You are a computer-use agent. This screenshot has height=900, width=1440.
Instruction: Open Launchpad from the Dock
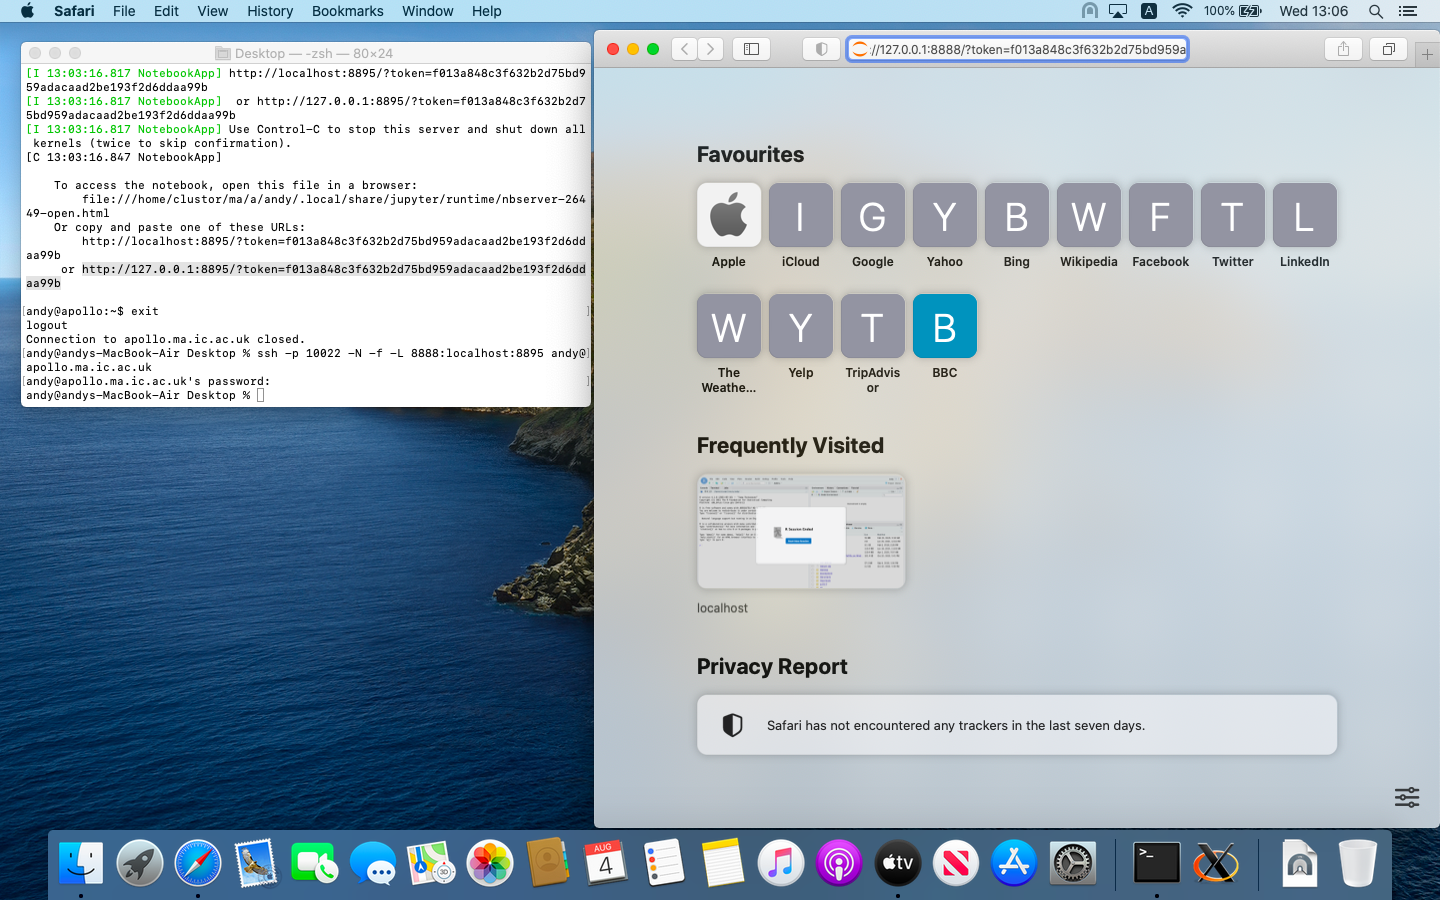pos(139,863)
